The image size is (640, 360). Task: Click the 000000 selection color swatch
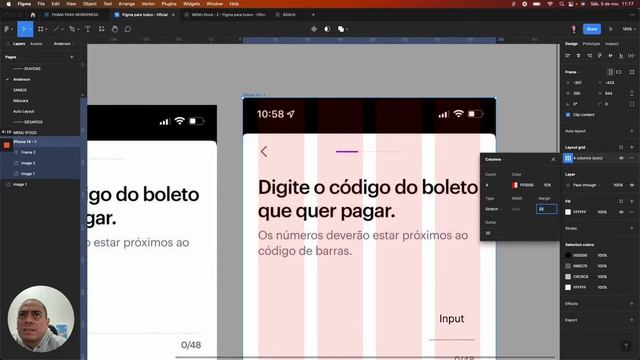[568, 255]
